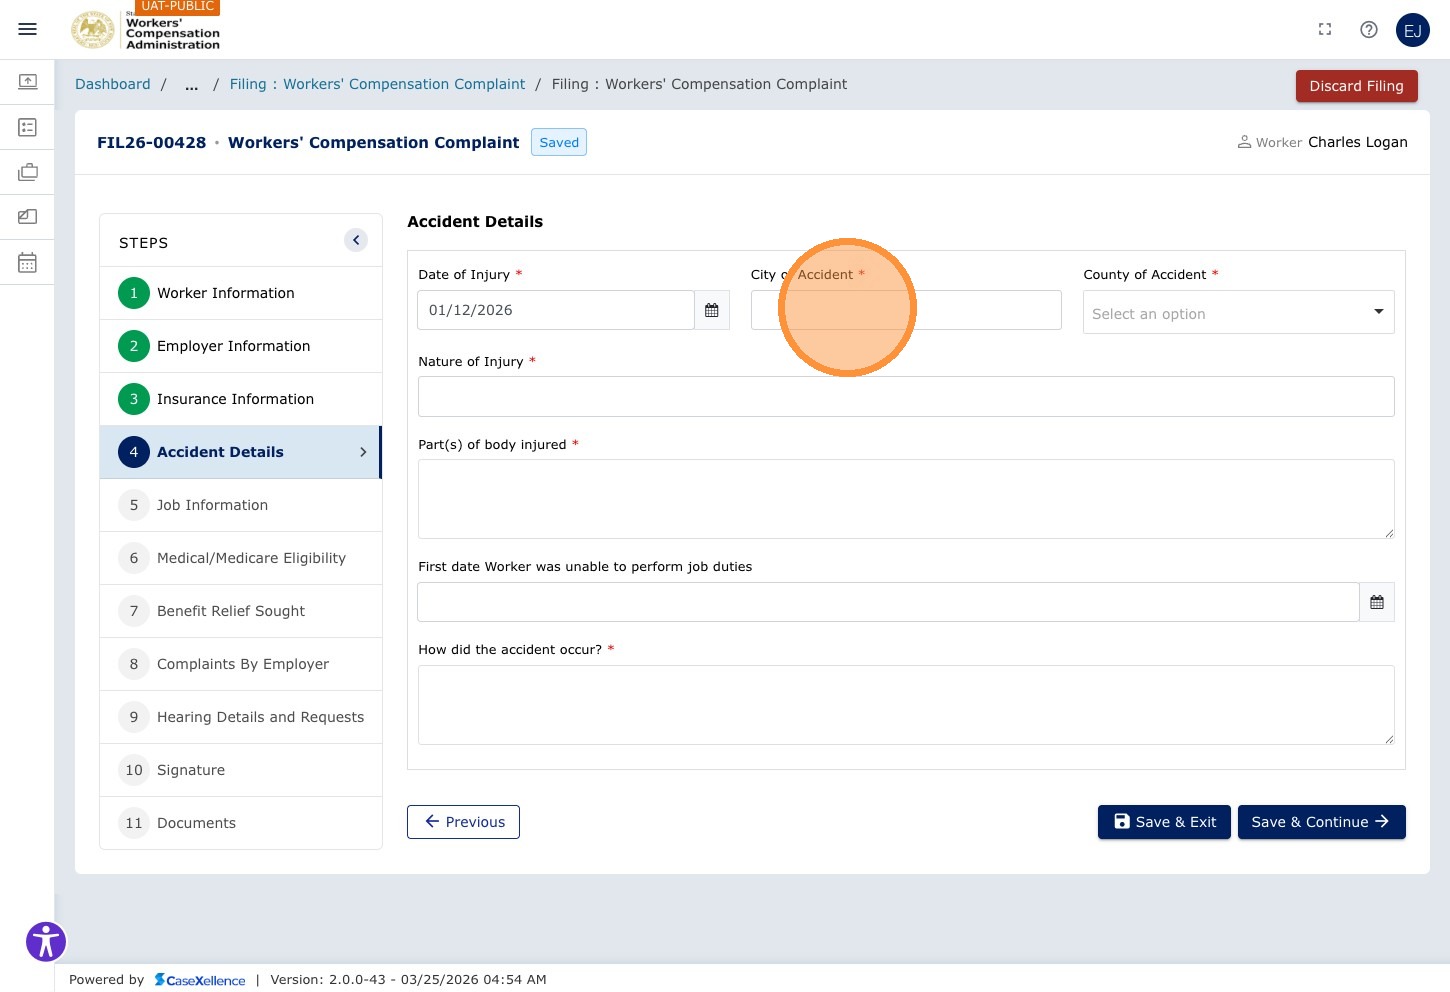
Task: Click the version text in footer
Action: (x=408, y=980)
